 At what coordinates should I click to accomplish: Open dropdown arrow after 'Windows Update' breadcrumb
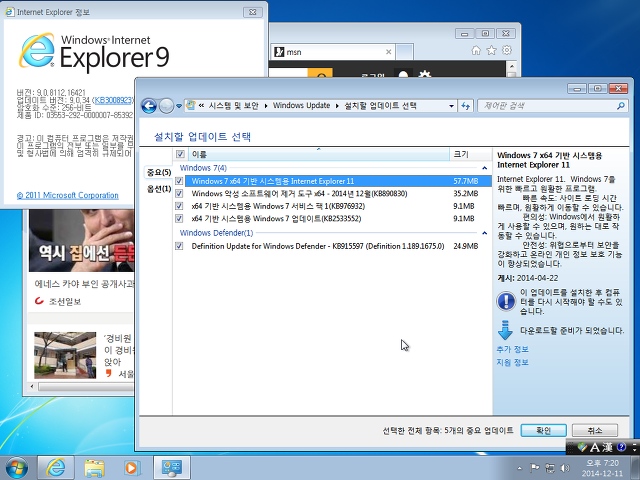pos(337,106)
